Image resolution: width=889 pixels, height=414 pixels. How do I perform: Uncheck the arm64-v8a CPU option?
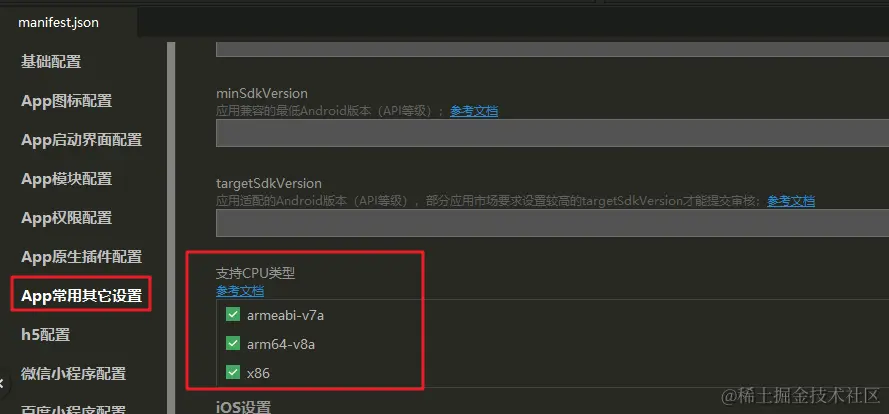coord(232,343)
